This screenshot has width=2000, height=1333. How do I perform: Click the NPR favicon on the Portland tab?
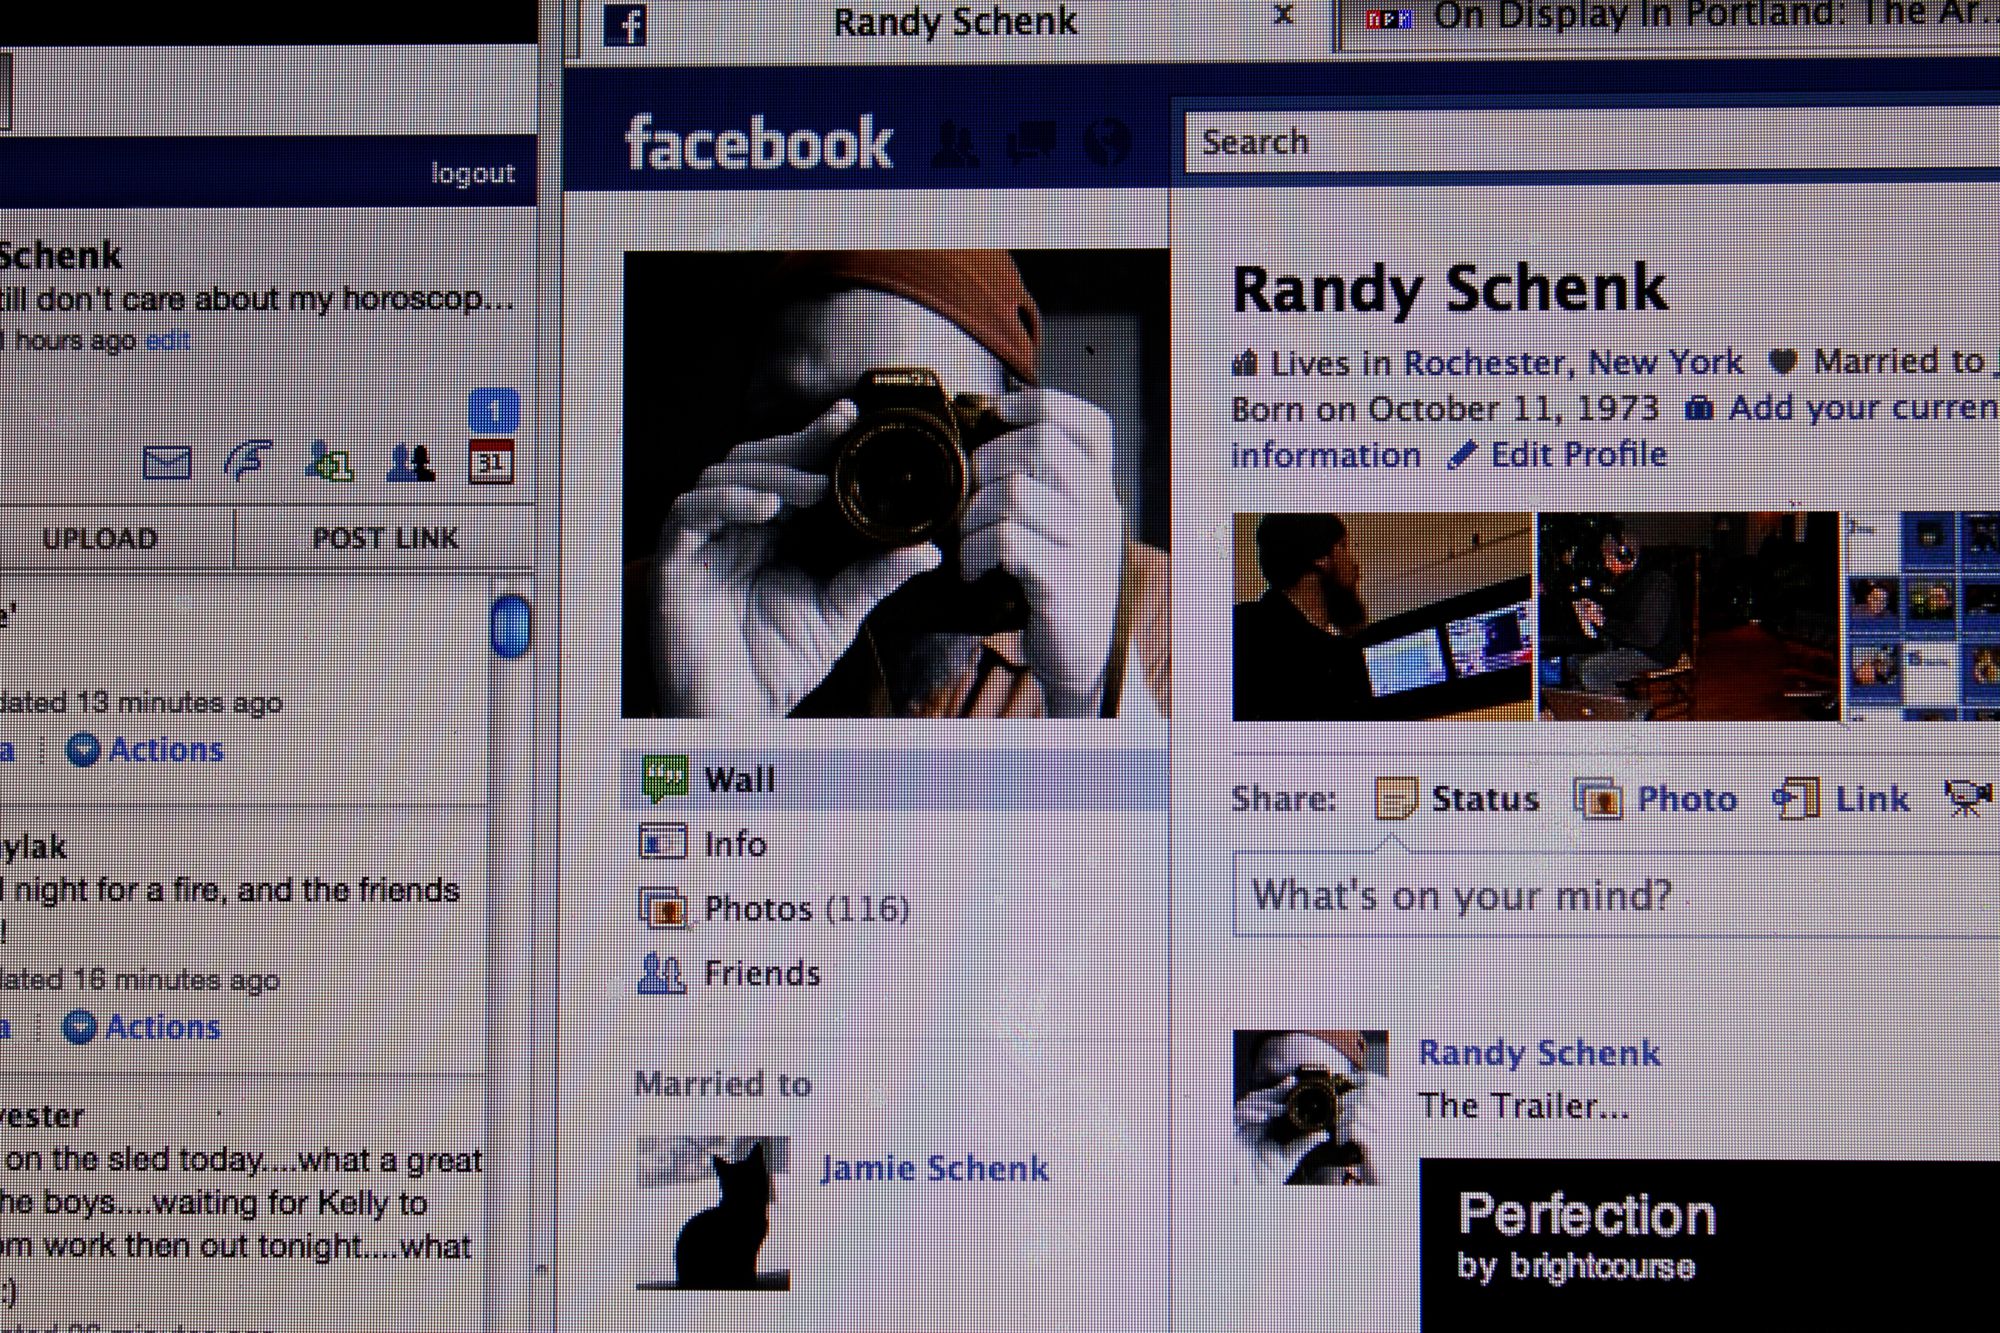point(1389,19)
